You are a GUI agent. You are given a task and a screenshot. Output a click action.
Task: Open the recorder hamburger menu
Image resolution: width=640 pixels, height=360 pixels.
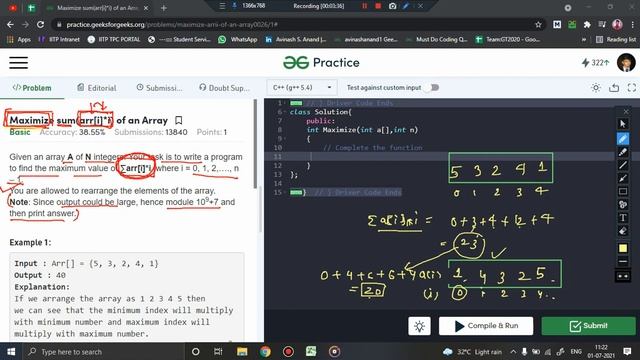pos(222,6)
